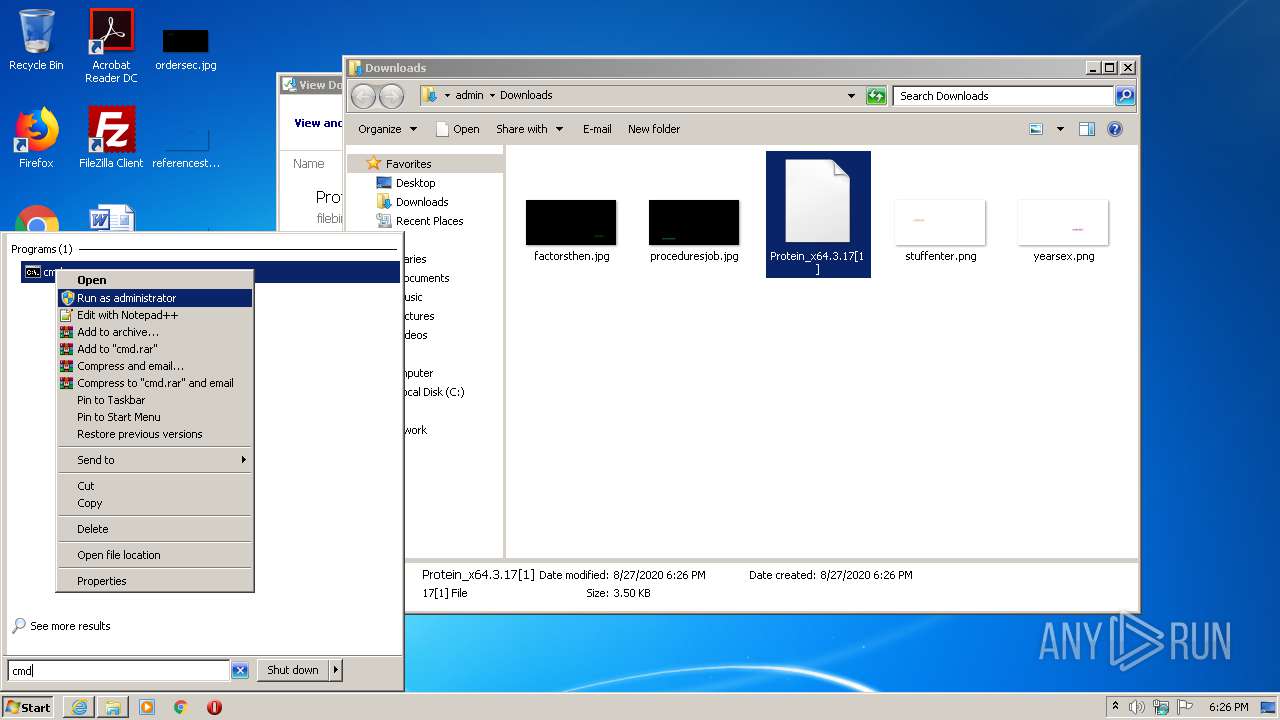Launch Firefox from the desktop

point(36,138)
